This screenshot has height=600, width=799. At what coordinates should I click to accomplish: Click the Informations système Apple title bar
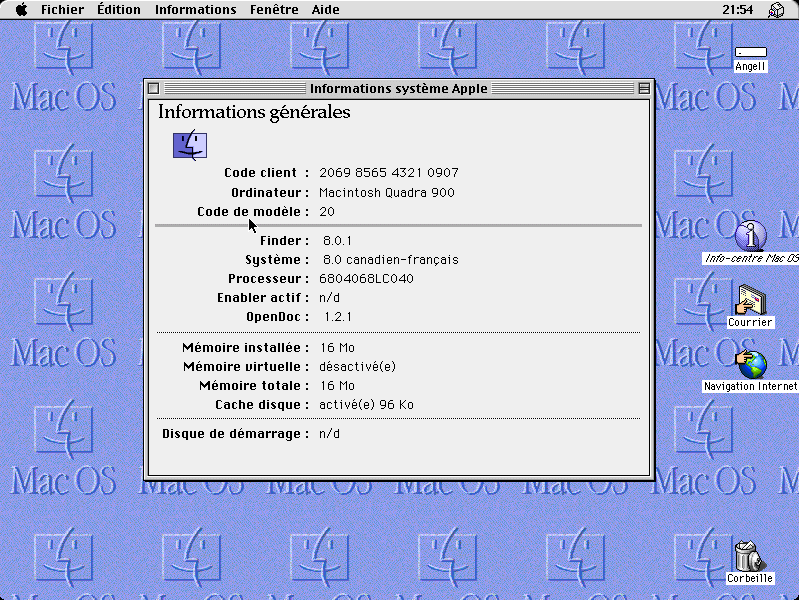pyautogui.click(x=398, y=89)
